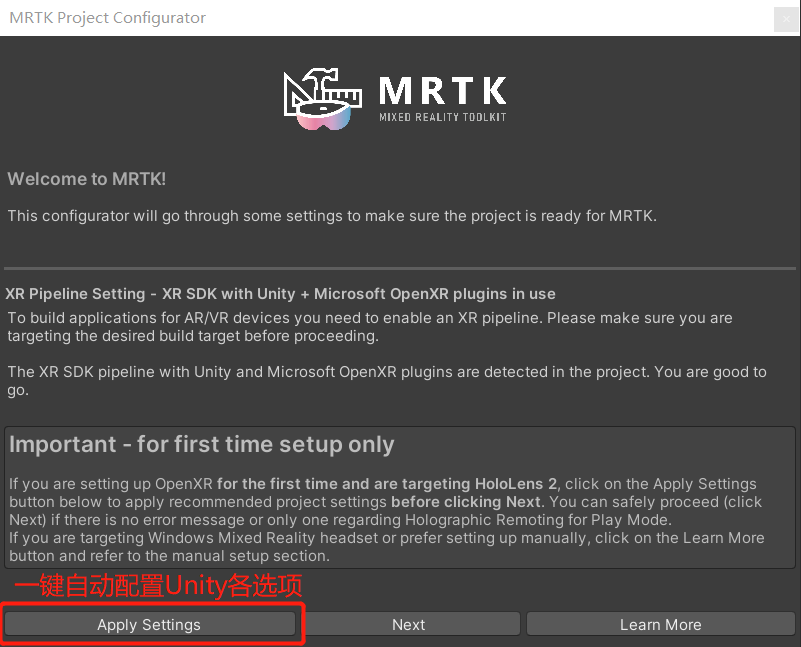
Task: Select the XR Pipeline Setting heading
Action: (280, 294)
